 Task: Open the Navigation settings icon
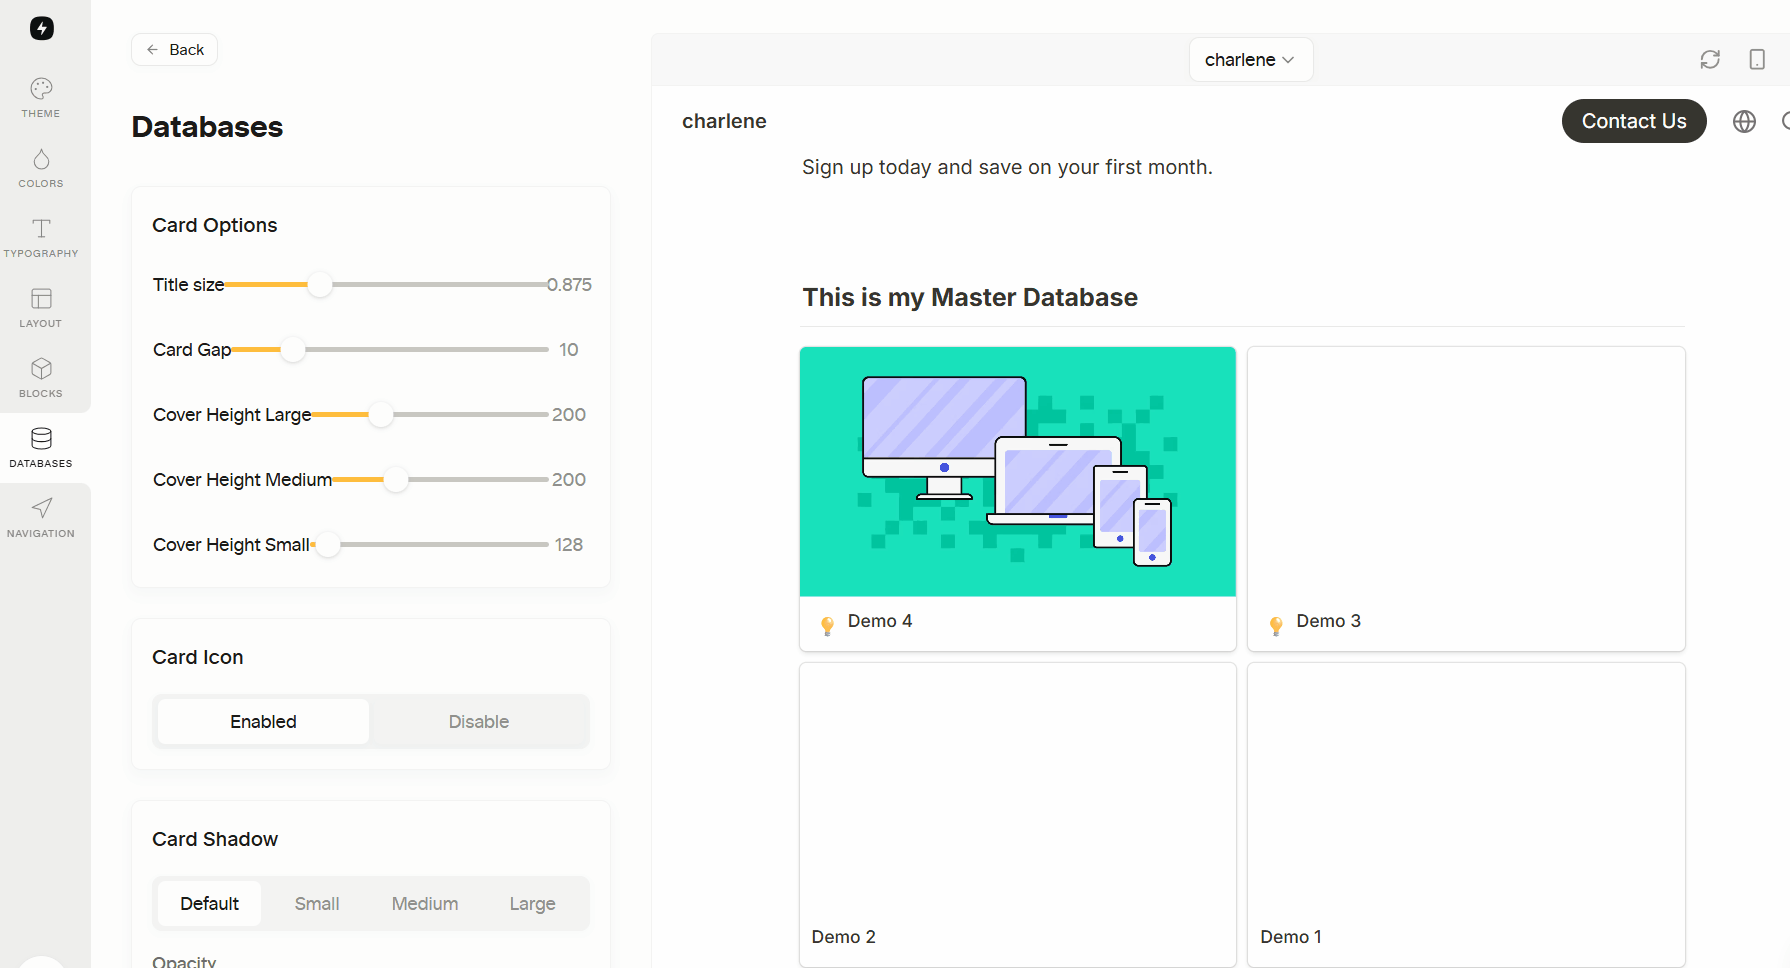coord(41,518)
